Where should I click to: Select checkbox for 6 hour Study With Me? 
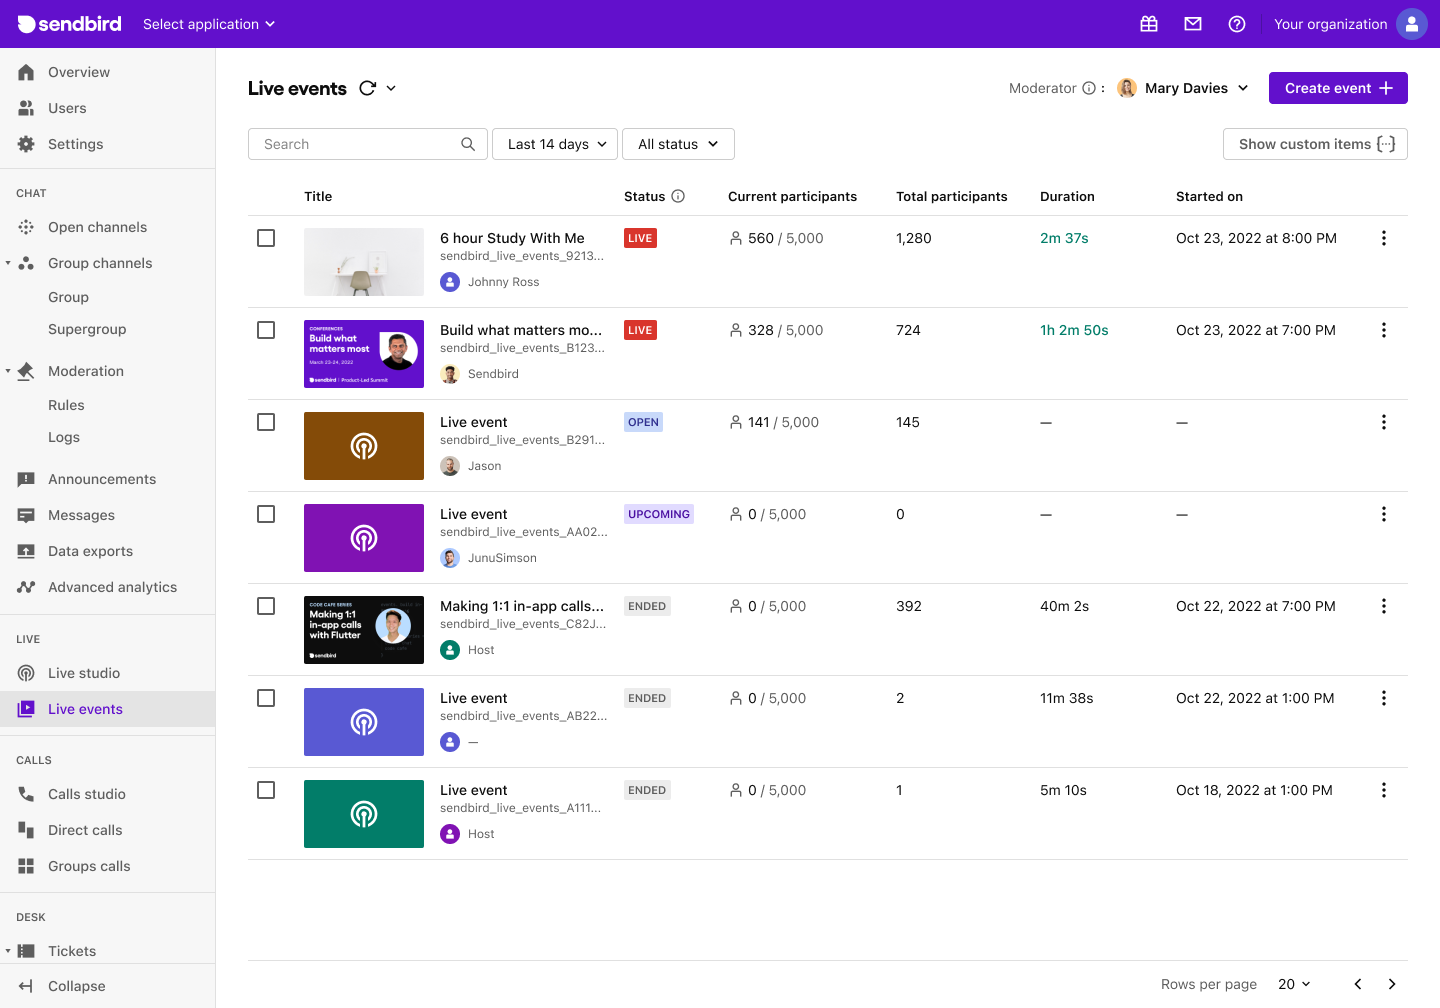(x=266, y=238)
